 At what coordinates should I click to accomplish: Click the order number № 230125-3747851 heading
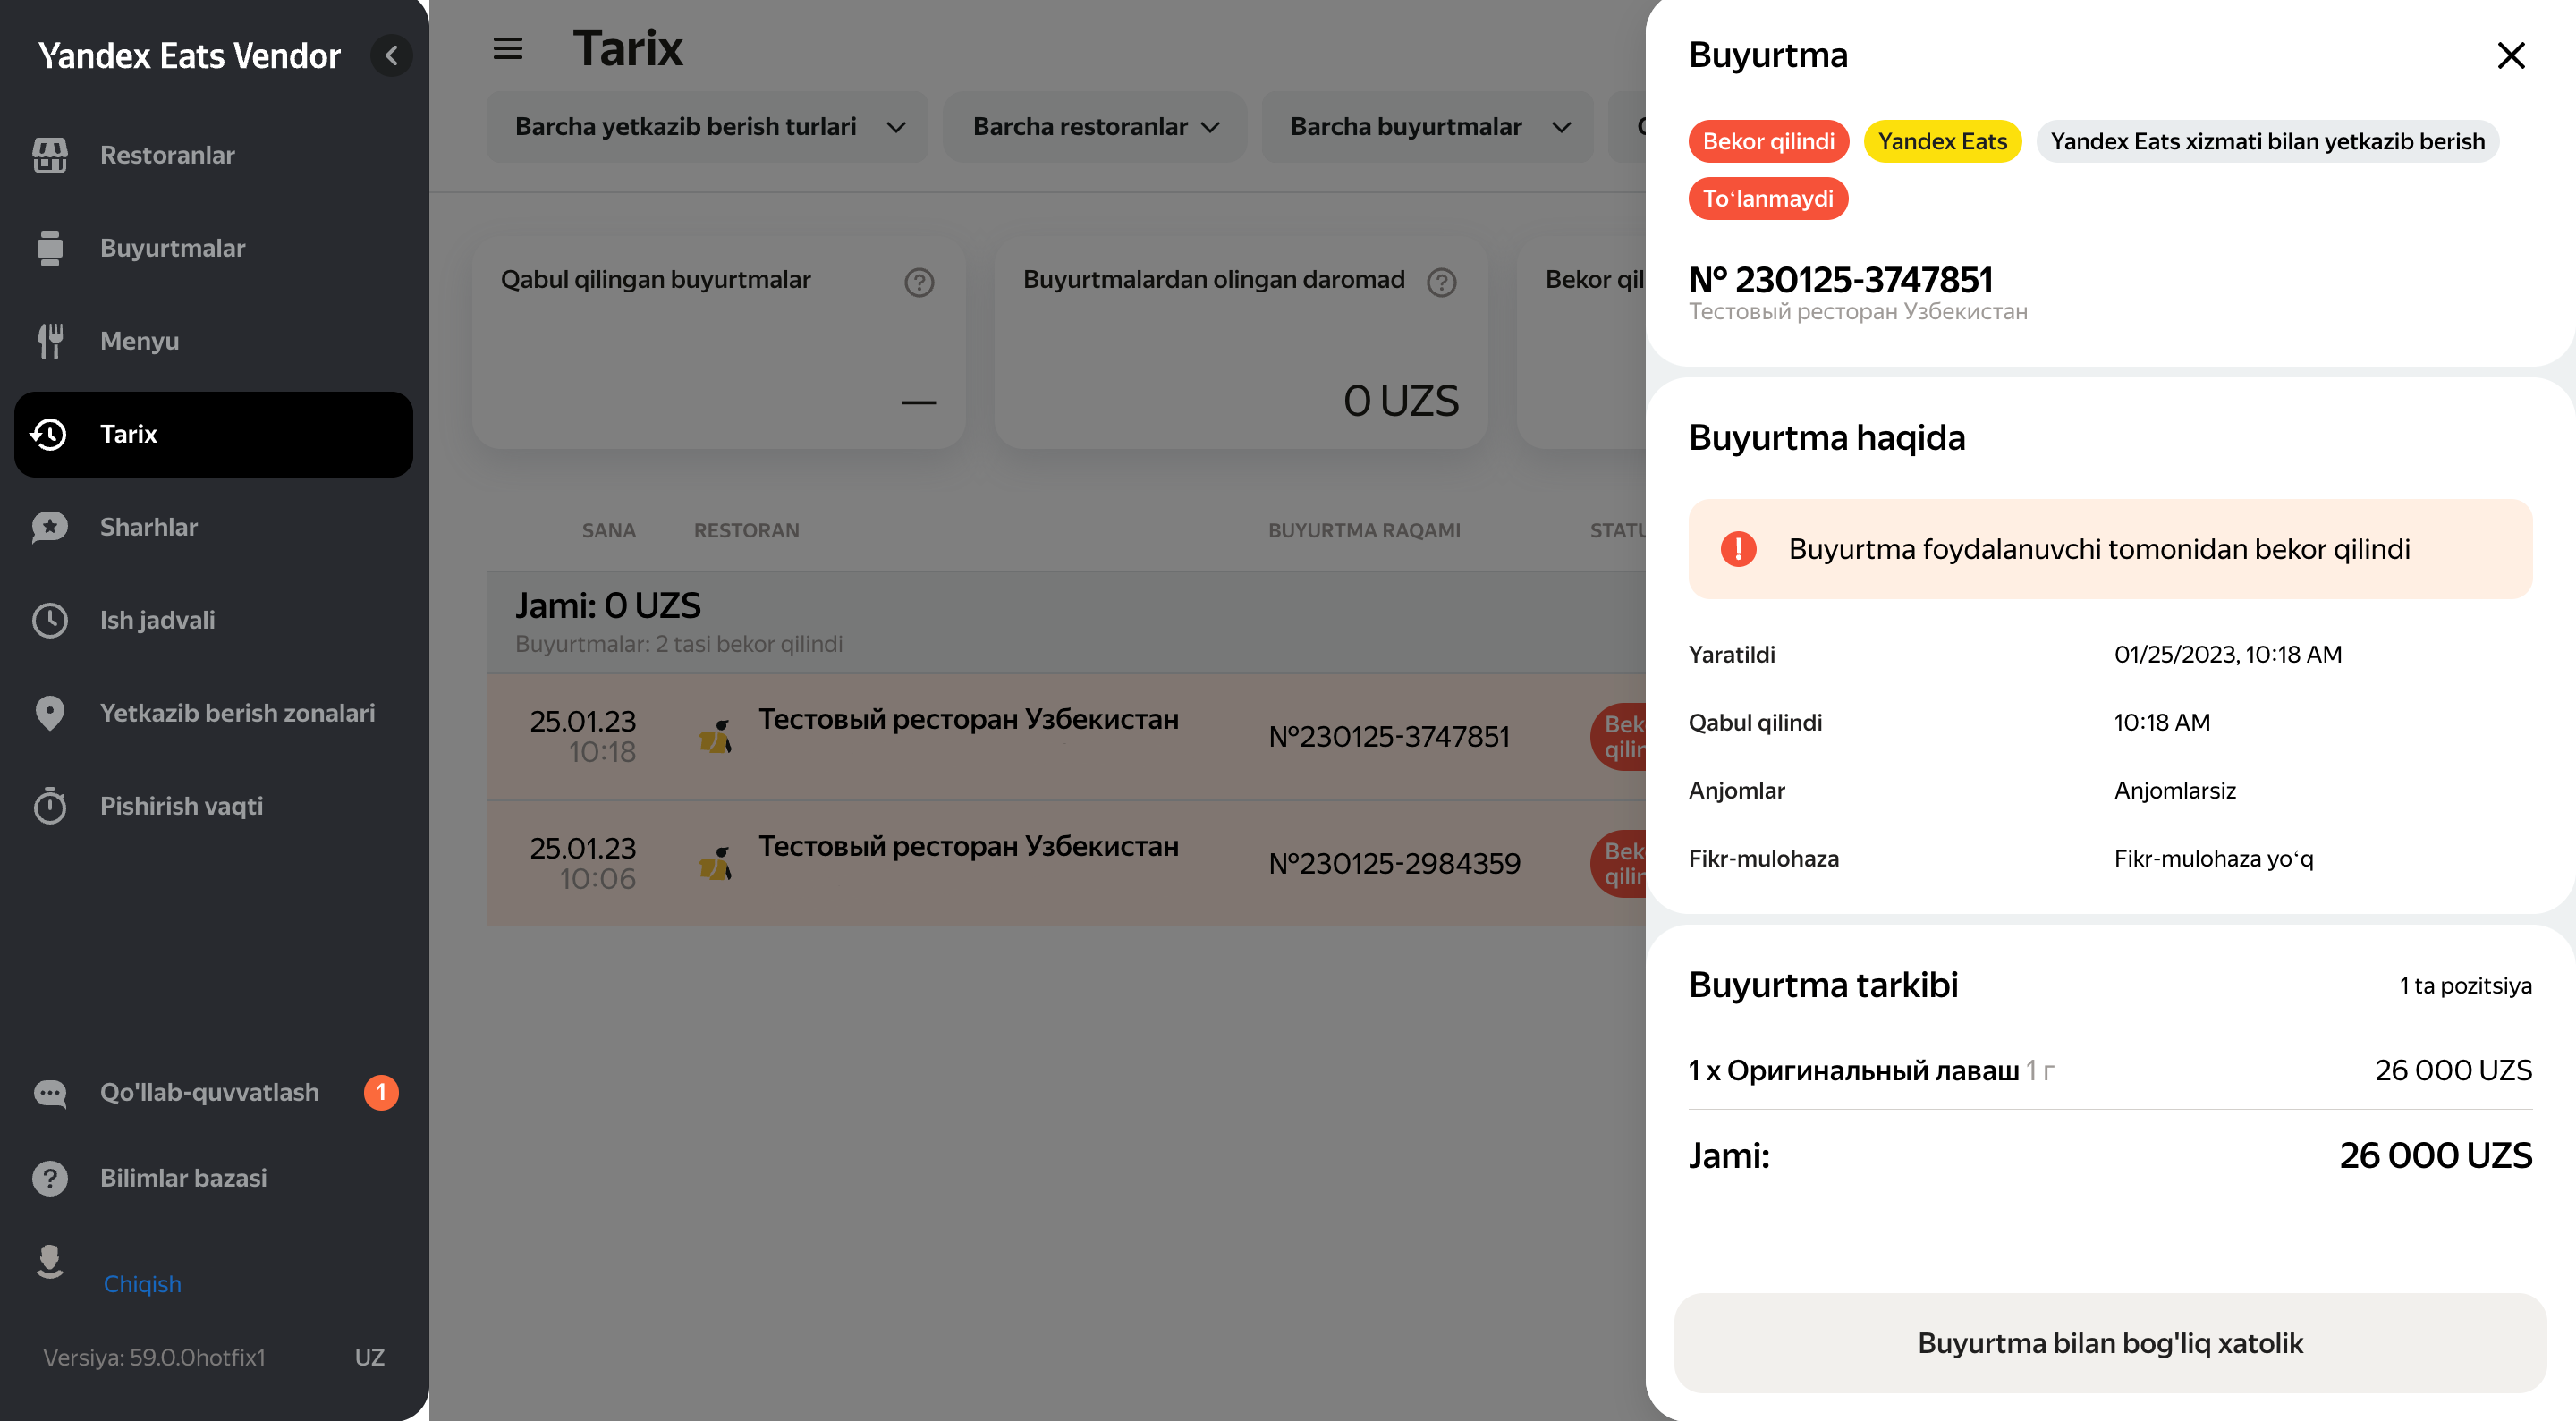click(x=1840, y=279)
